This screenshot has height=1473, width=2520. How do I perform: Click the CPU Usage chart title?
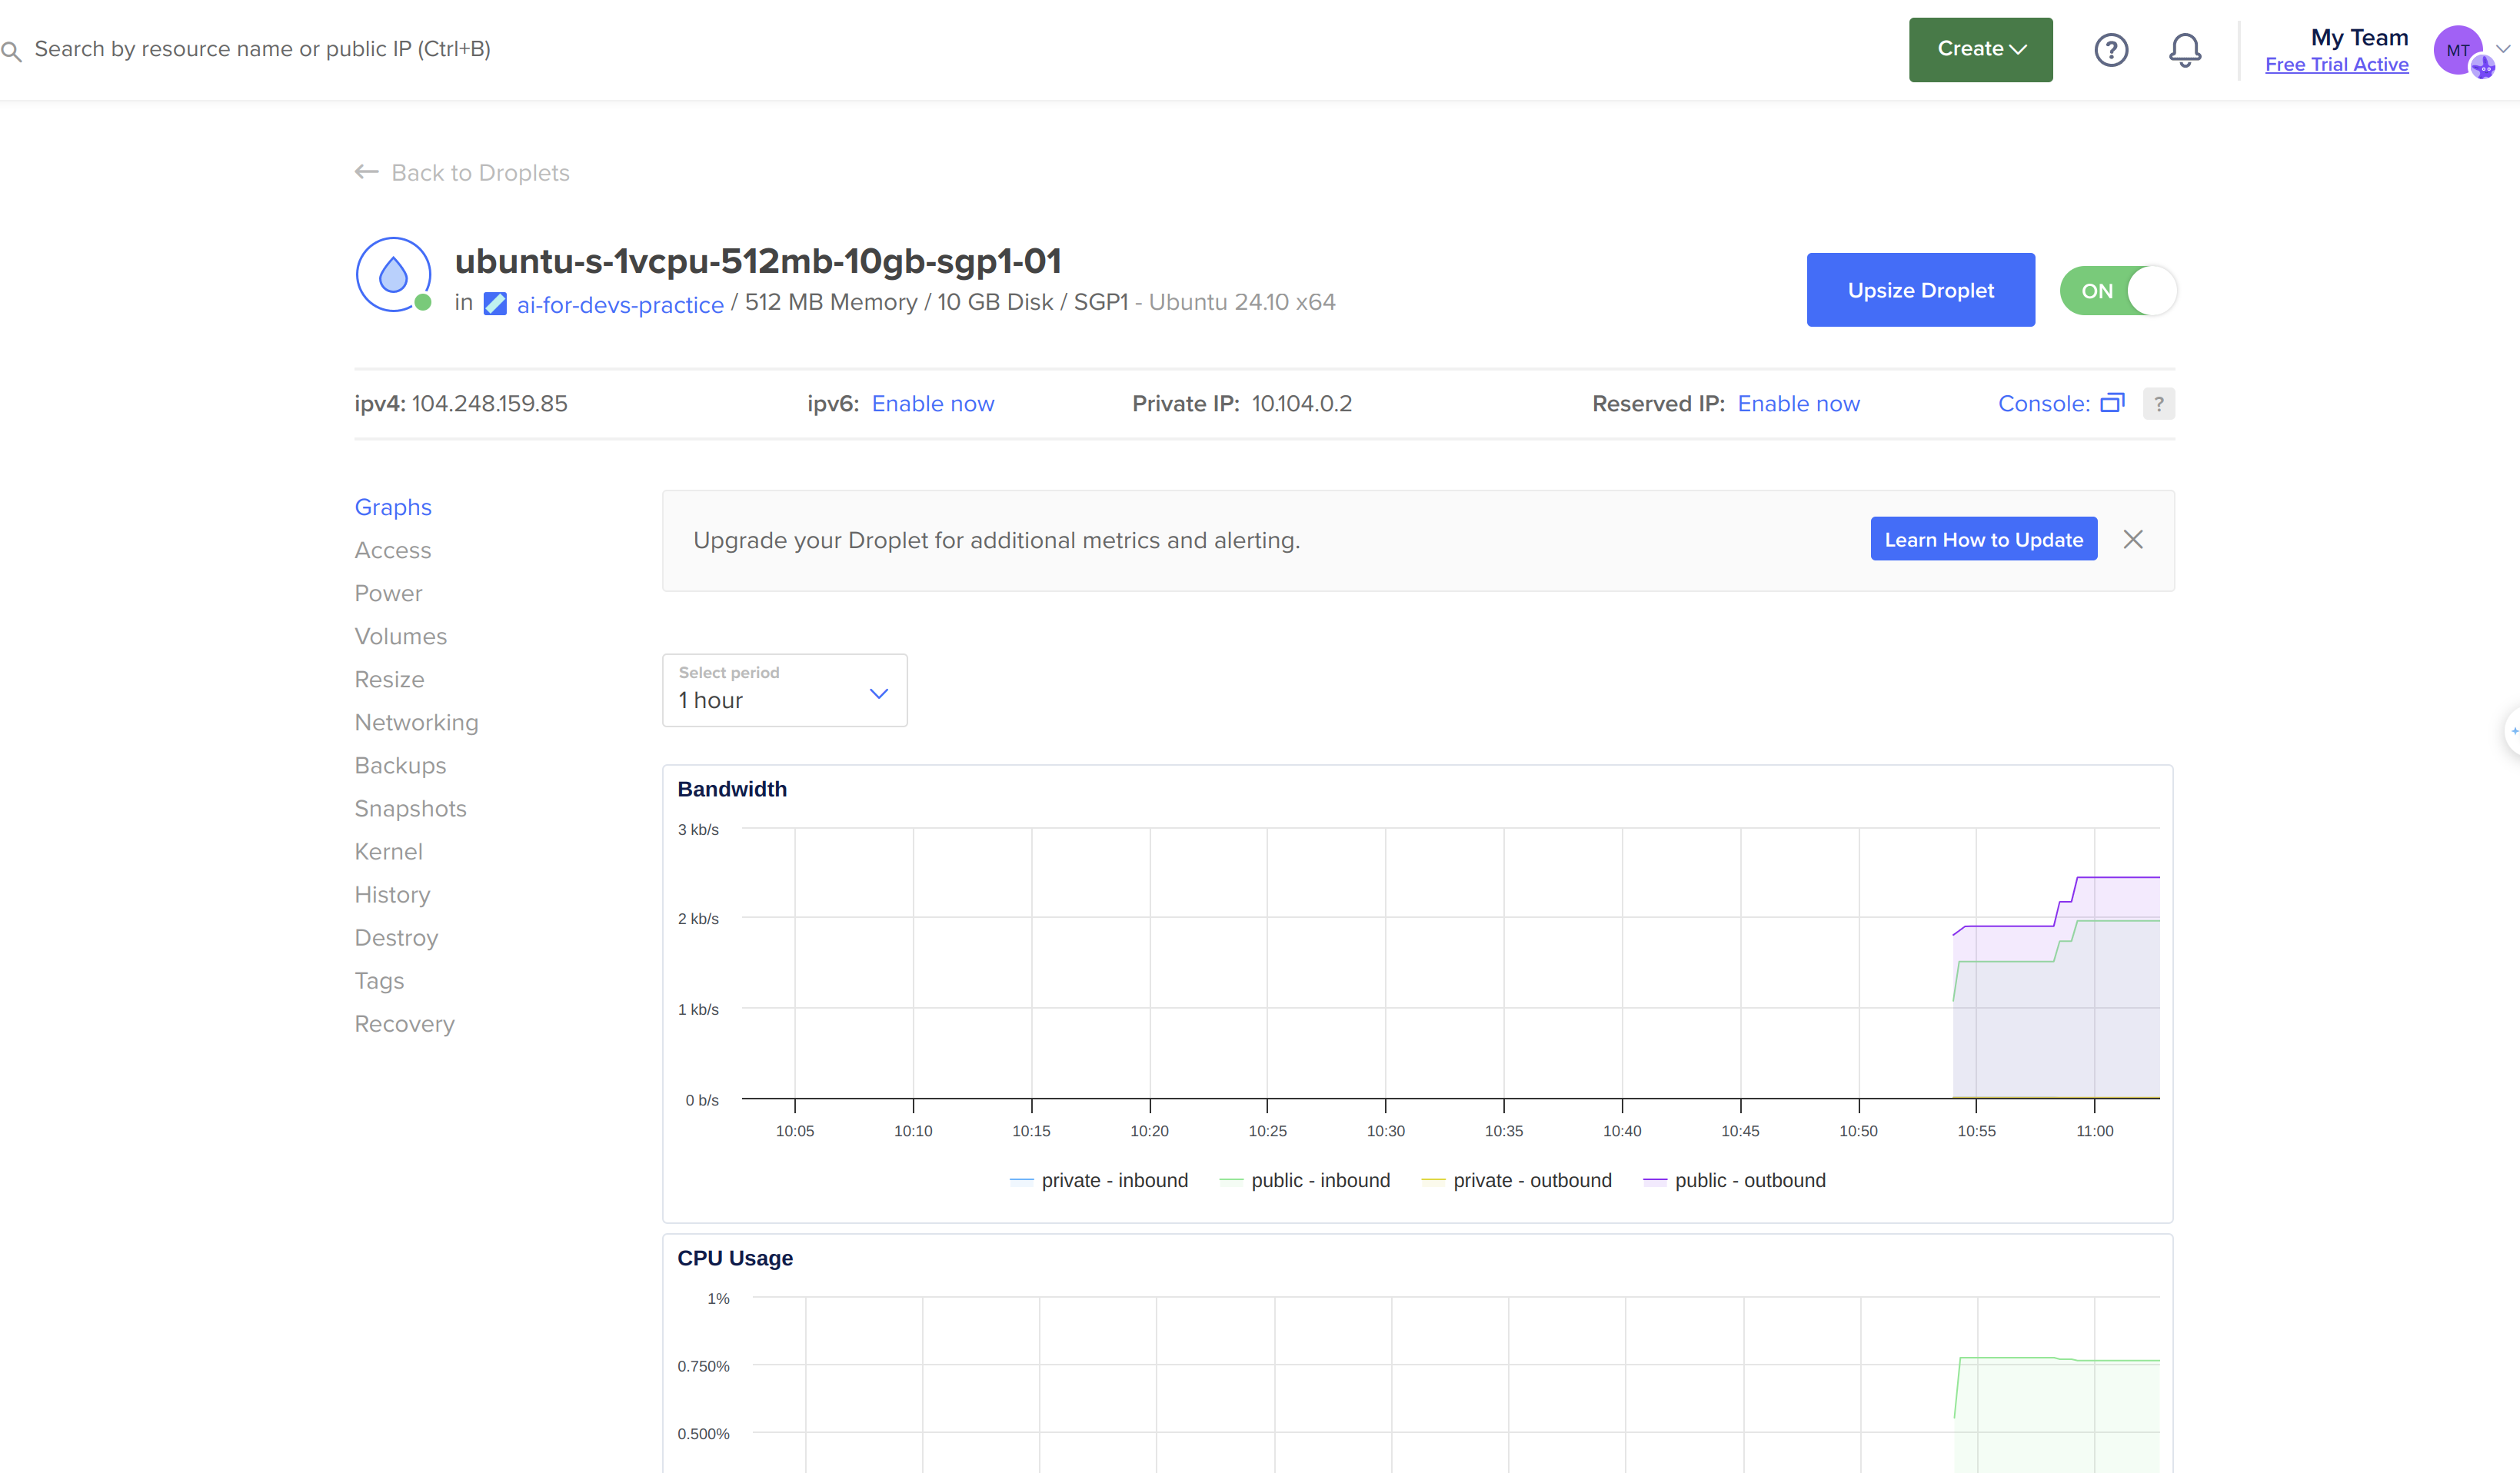[734, 1258]
